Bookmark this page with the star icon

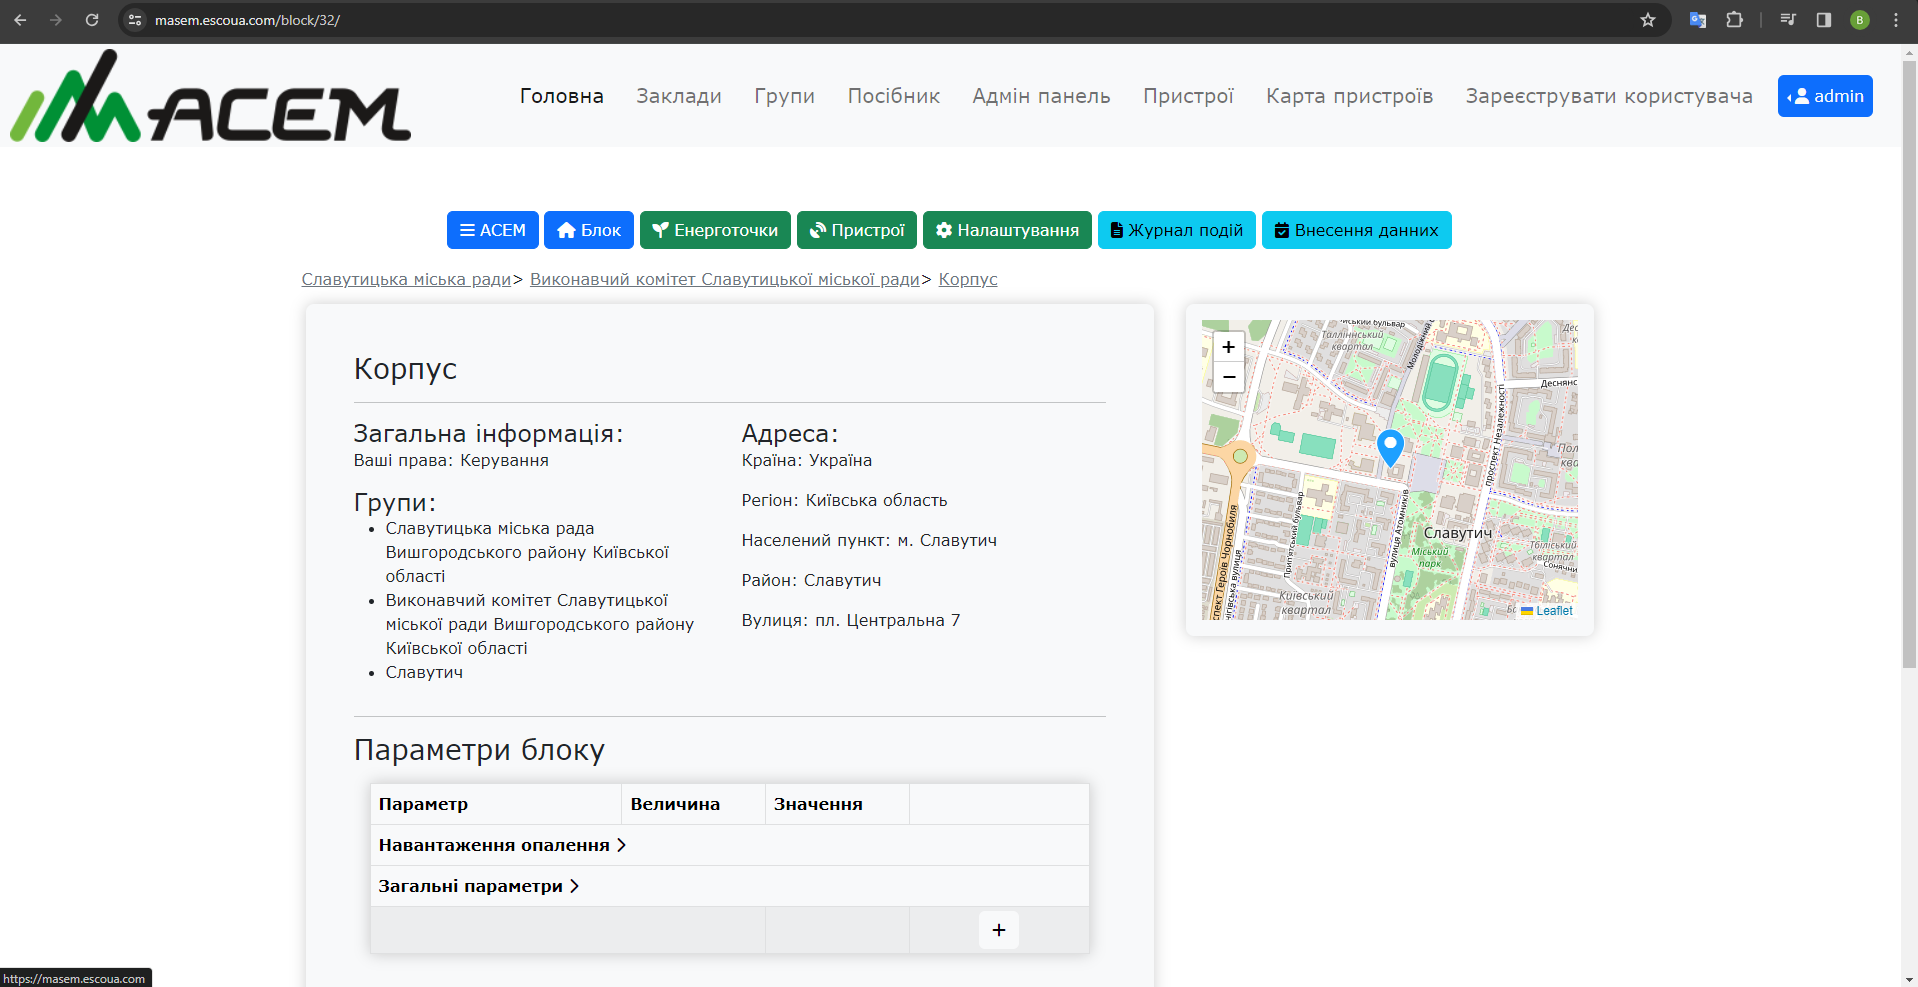[x=1648, y=20]
